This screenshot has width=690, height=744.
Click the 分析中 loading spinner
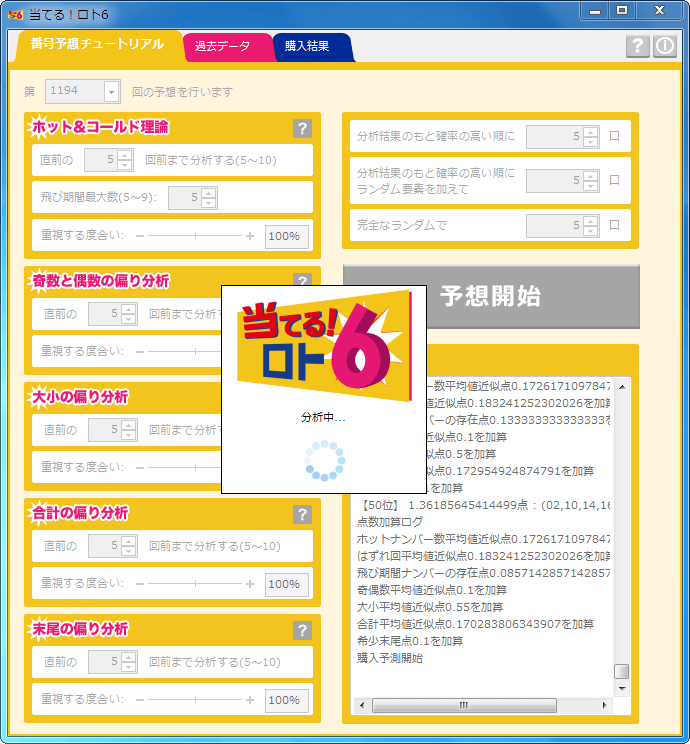[x=325, y=460]
